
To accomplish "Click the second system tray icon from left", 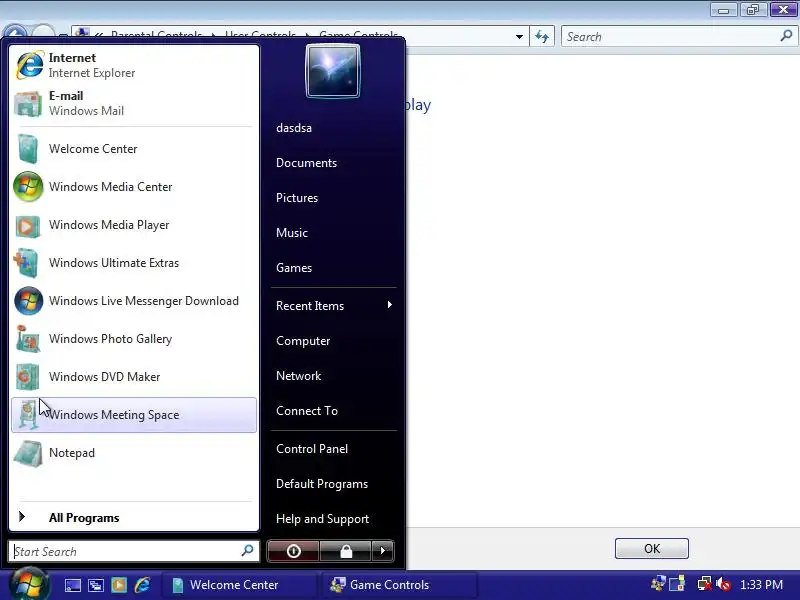I will (x=678, y=584).
